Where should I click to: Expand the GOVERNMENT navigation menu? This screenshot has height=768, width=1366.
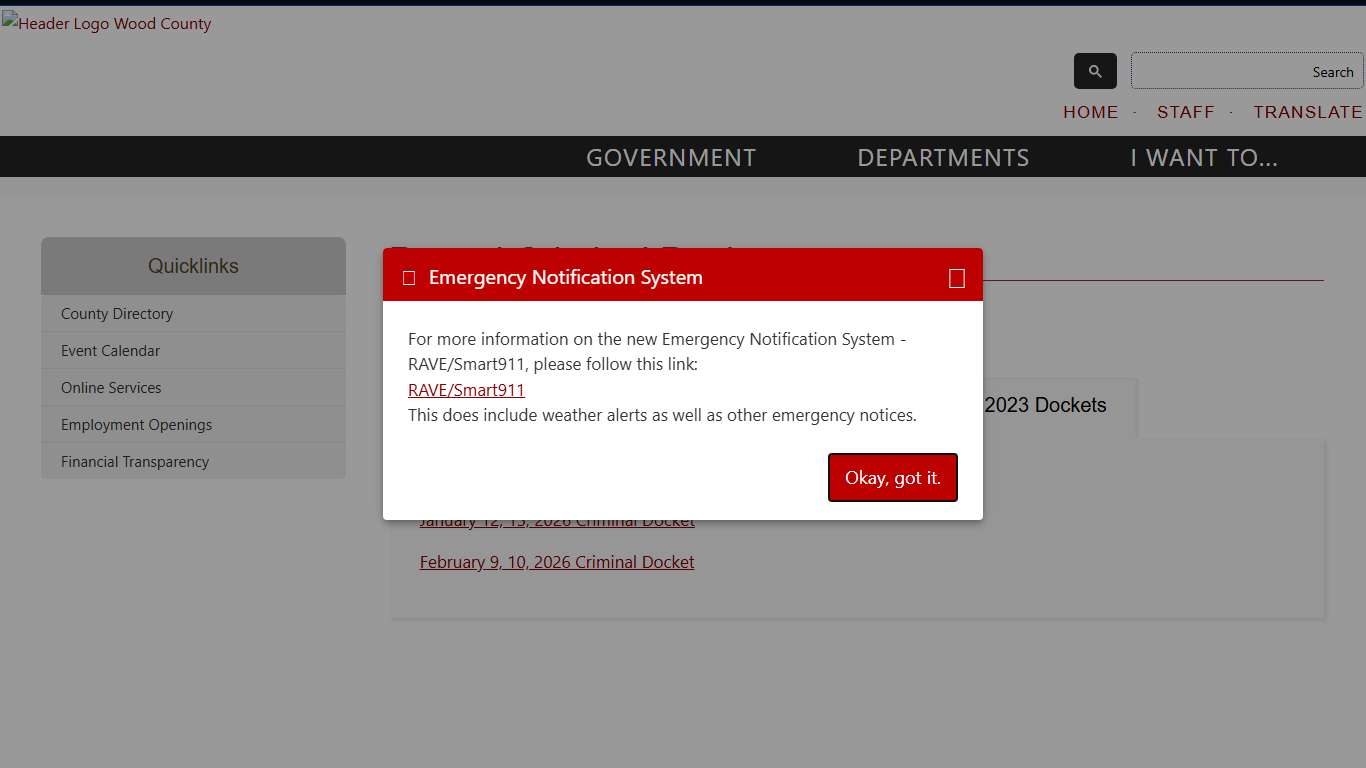670,158
